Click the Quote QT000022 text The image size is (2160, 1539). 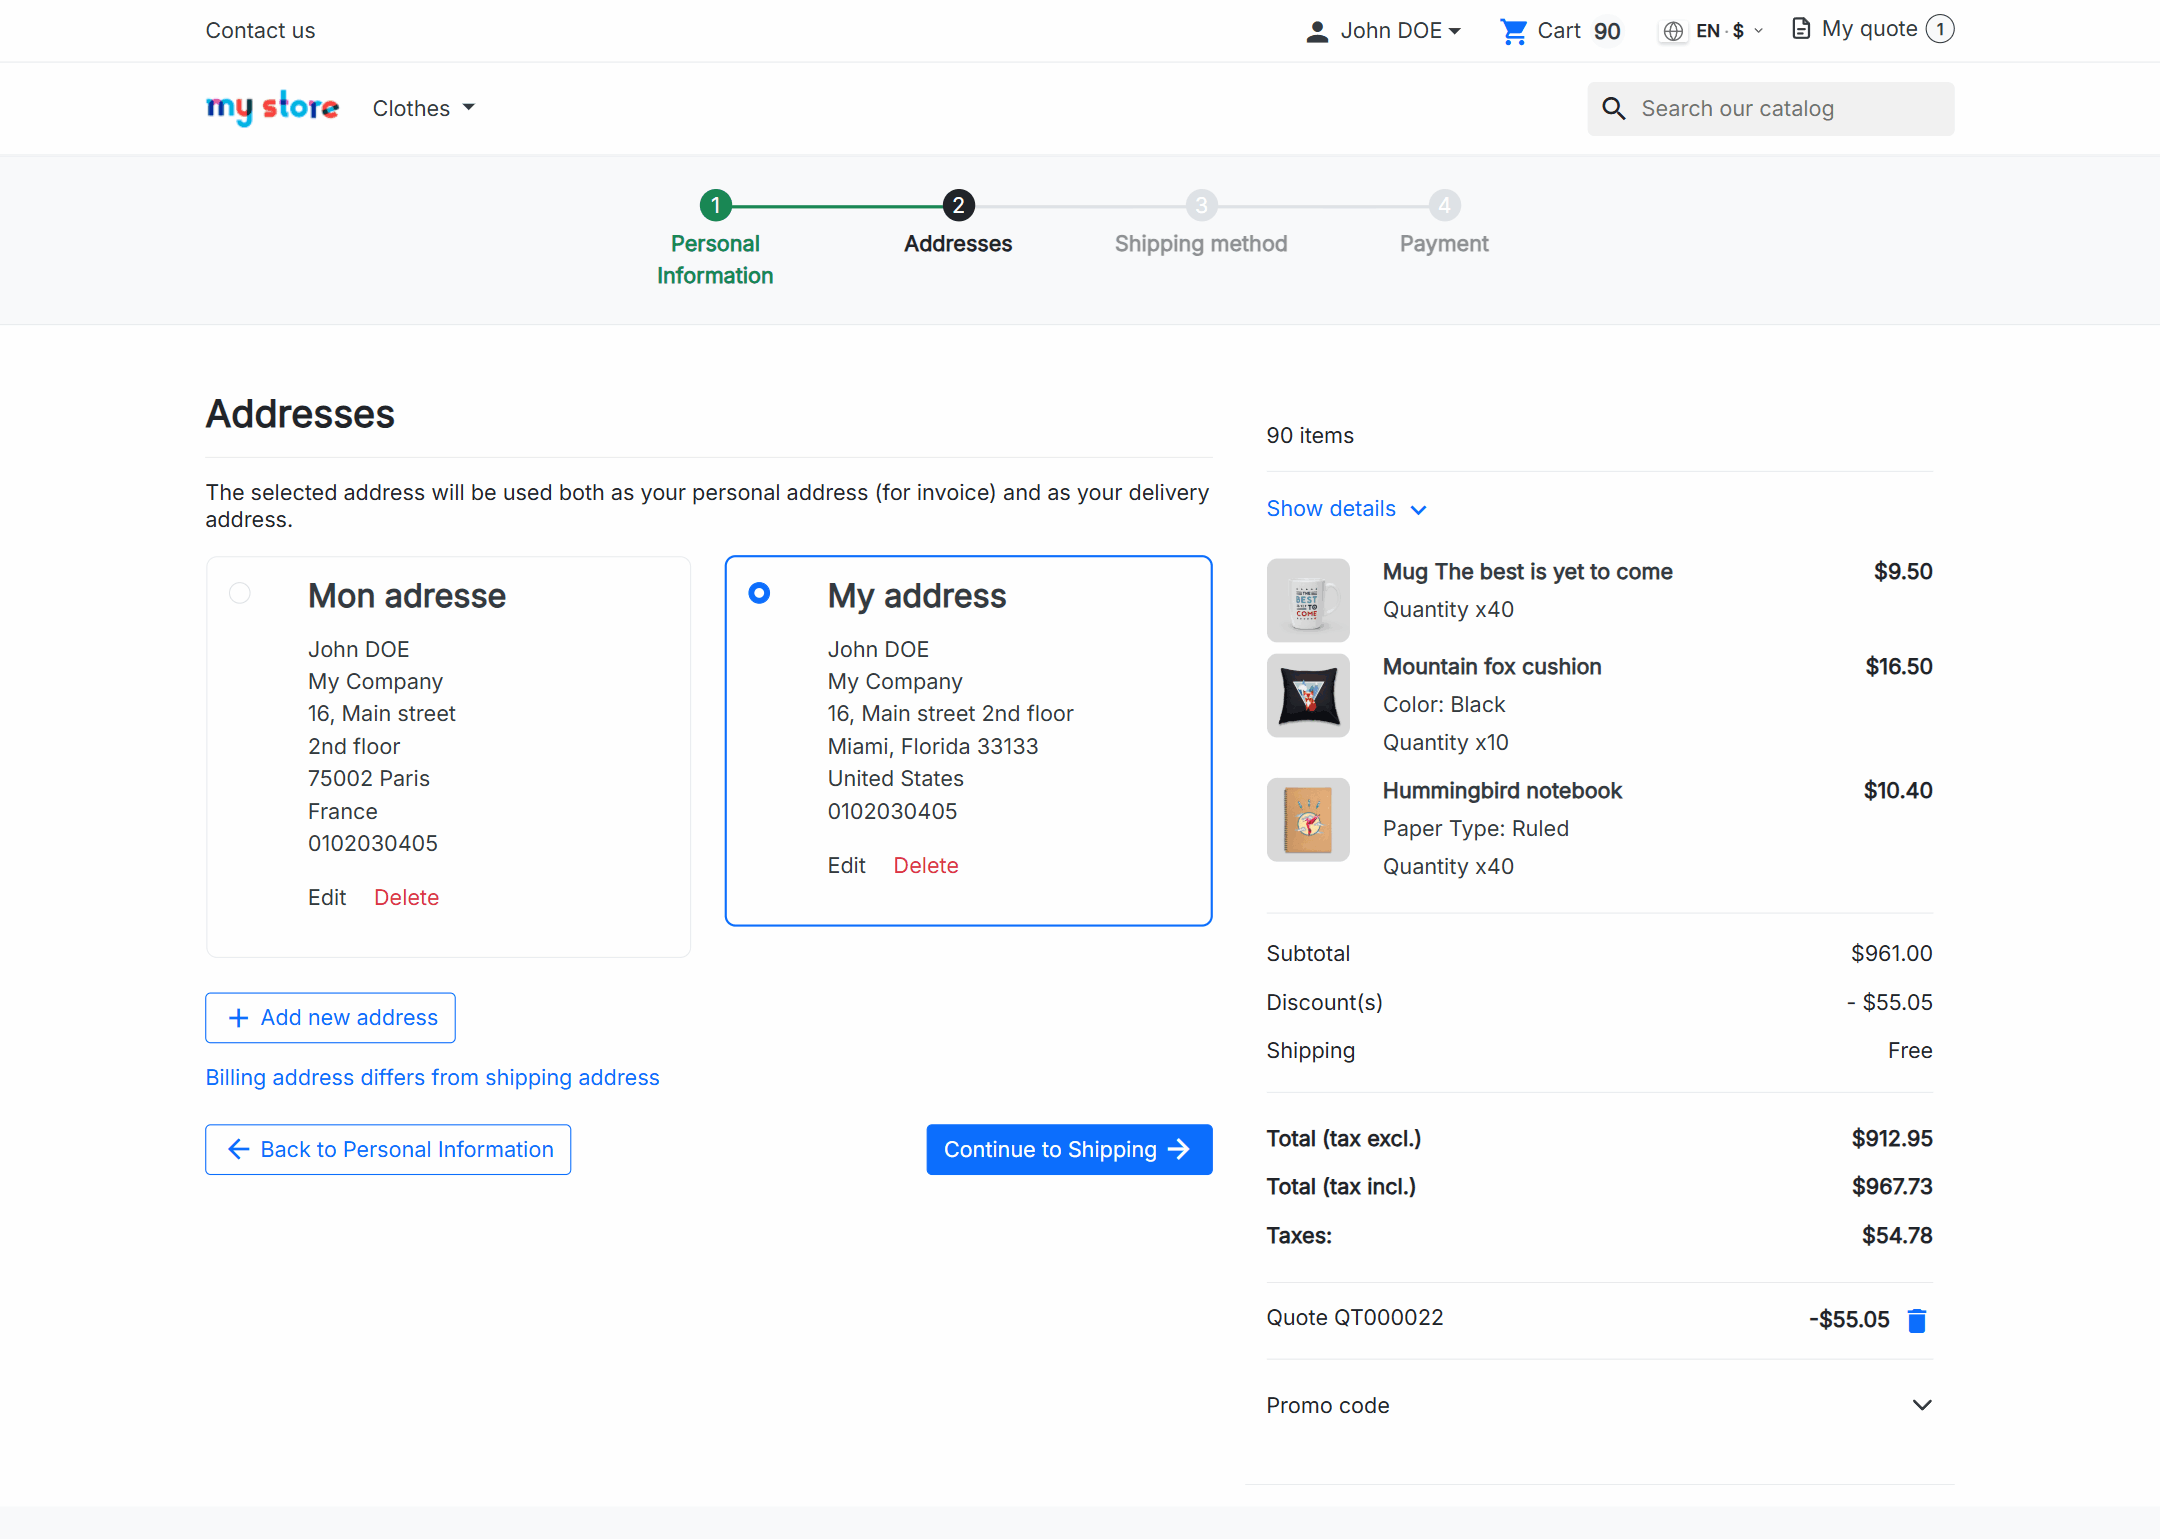[1355, 1318]
